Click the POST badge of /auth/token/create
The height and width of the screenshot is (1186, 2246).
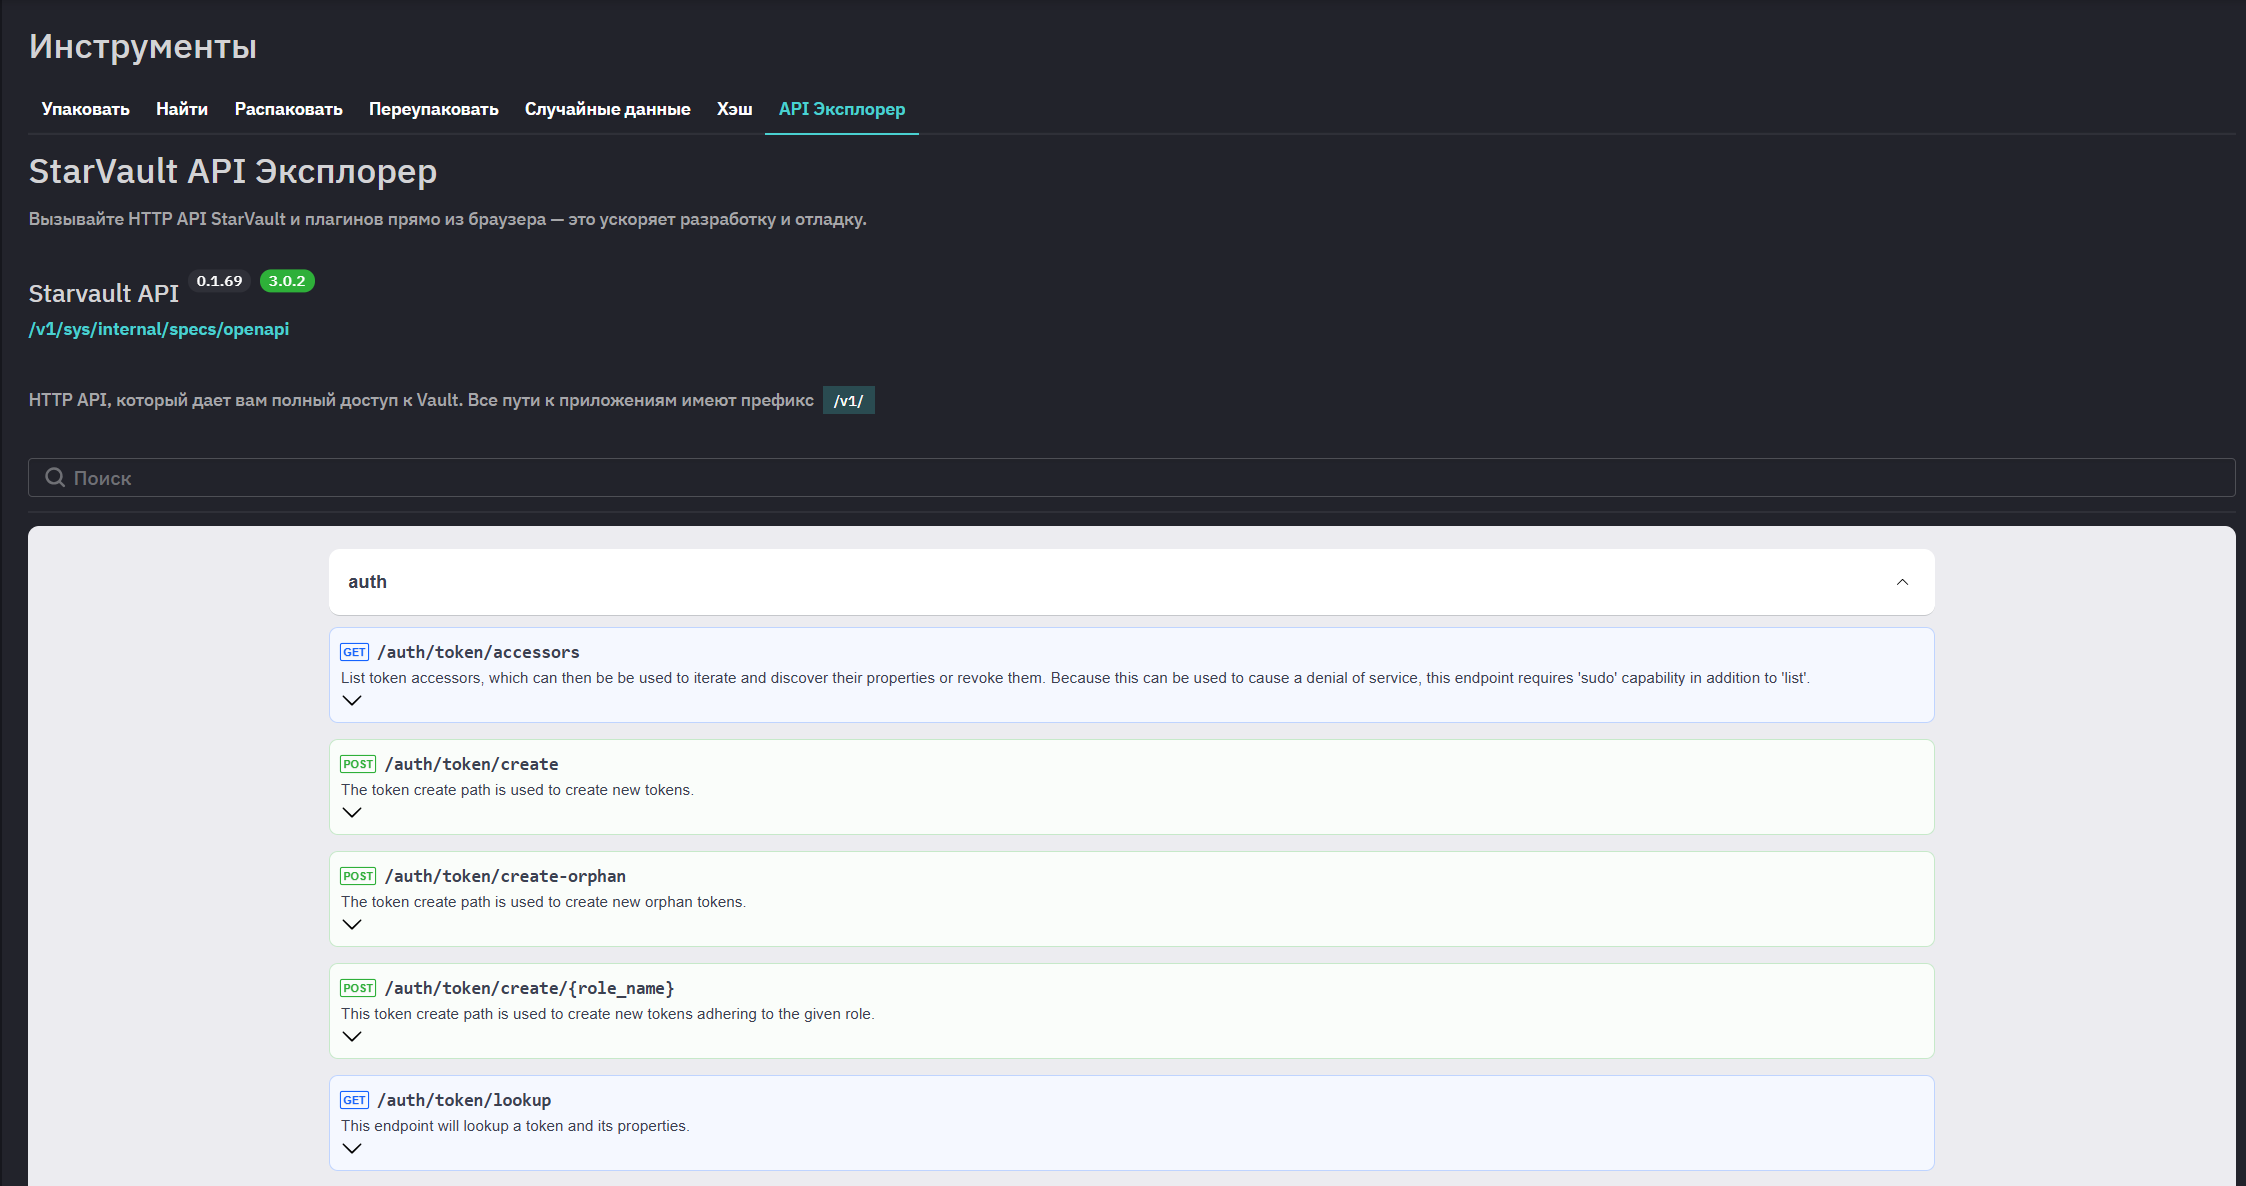358,764
